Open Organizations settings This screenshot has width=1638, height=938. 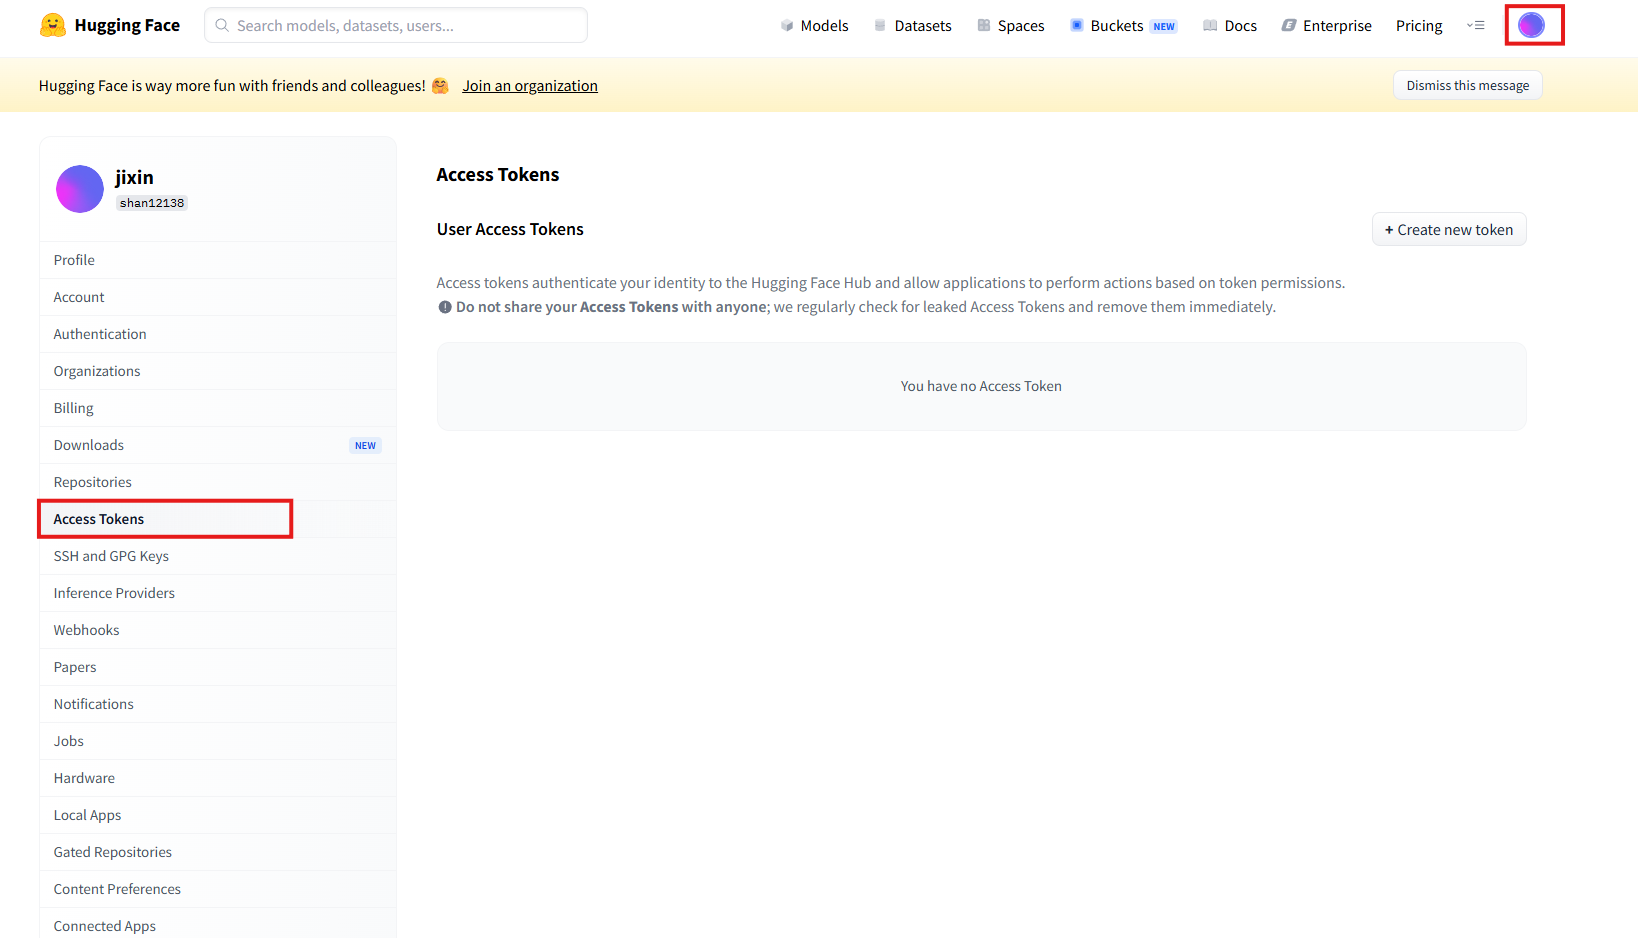218,371
